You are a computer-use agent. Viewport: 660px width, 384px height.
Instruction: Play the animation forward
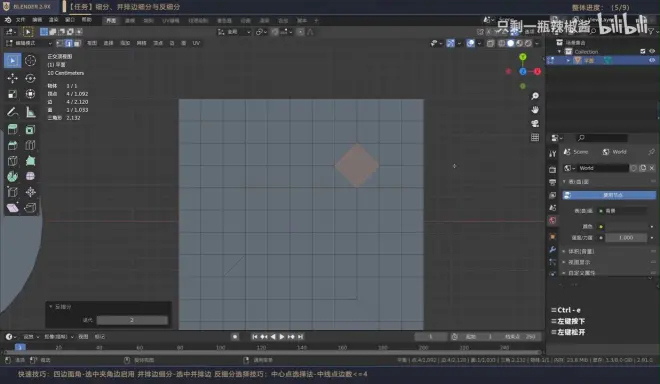pos(282,336)
